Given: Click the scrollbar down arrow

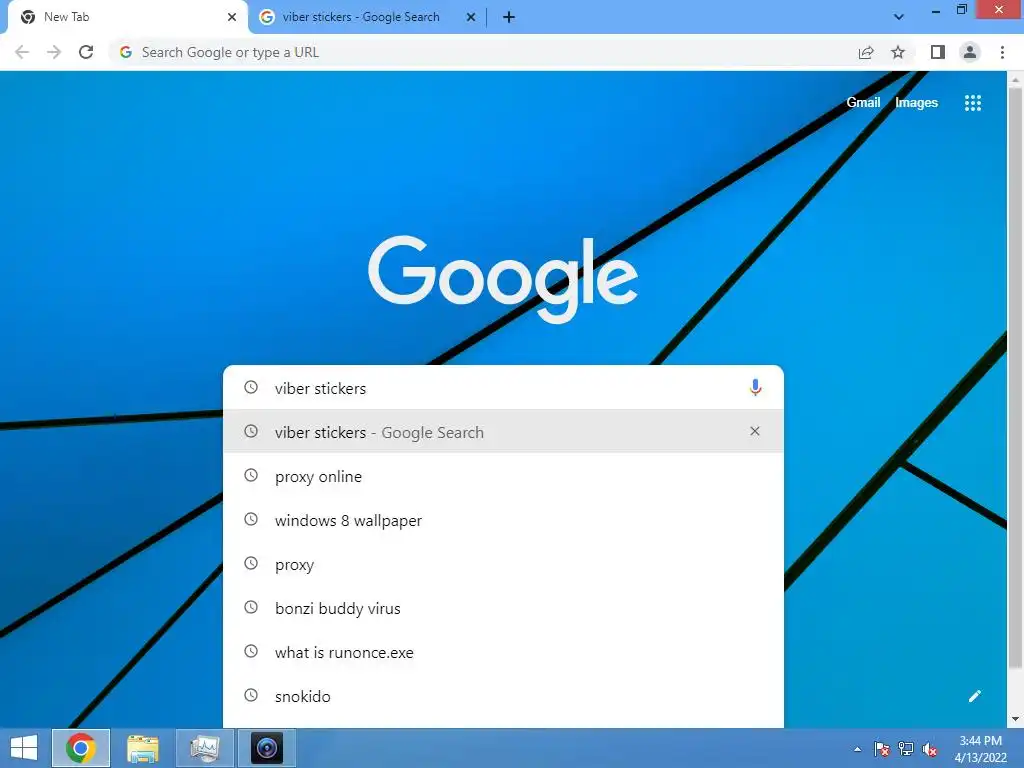Looking at the screenshot, I should coord(1015,720).
